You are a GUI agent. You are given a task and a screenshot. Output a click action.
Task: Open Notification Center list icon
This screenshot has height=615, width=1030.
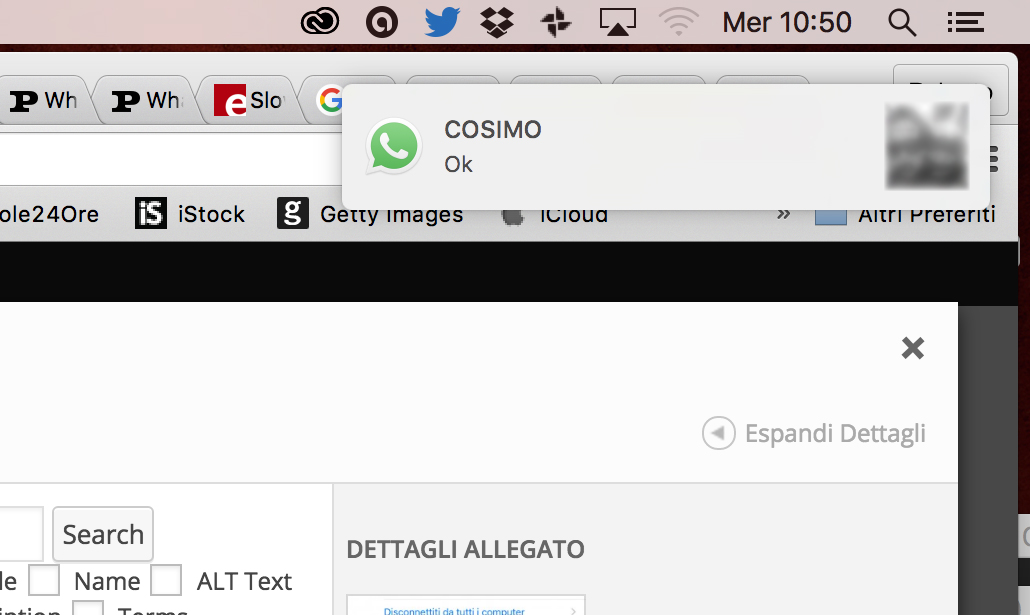965,22
